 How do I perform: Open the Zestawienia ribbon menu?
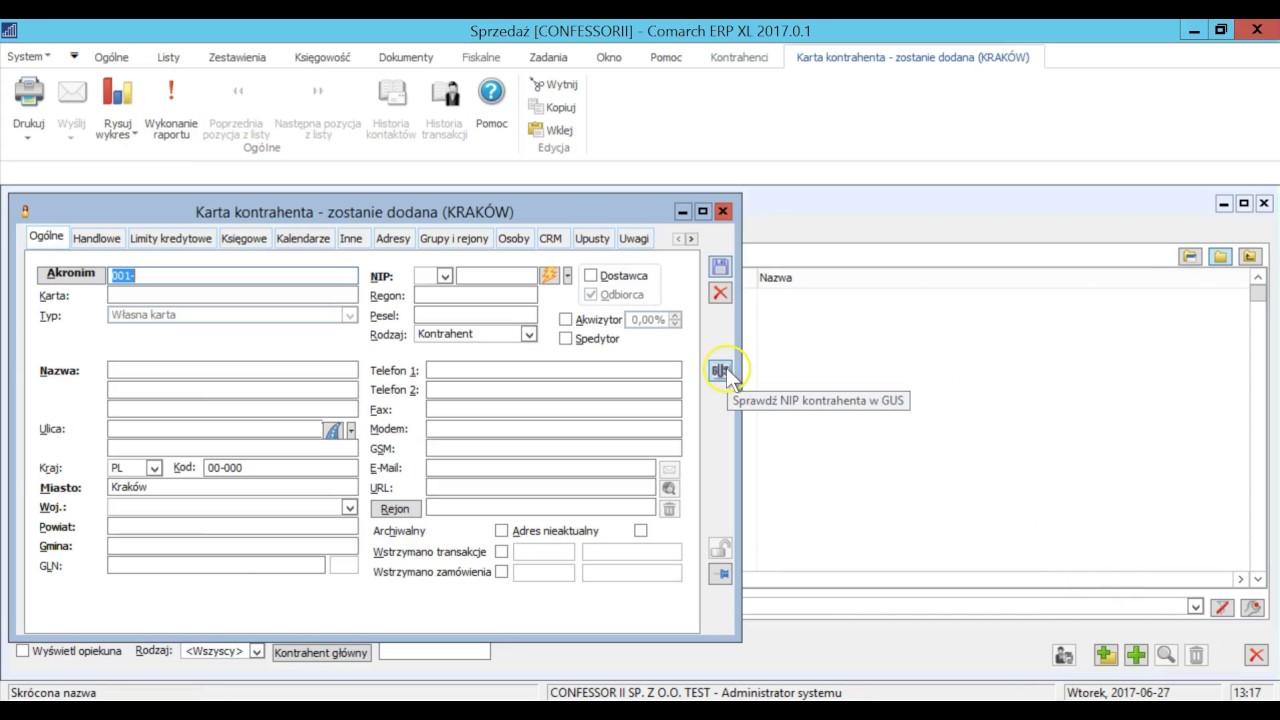tap(237, 58)
